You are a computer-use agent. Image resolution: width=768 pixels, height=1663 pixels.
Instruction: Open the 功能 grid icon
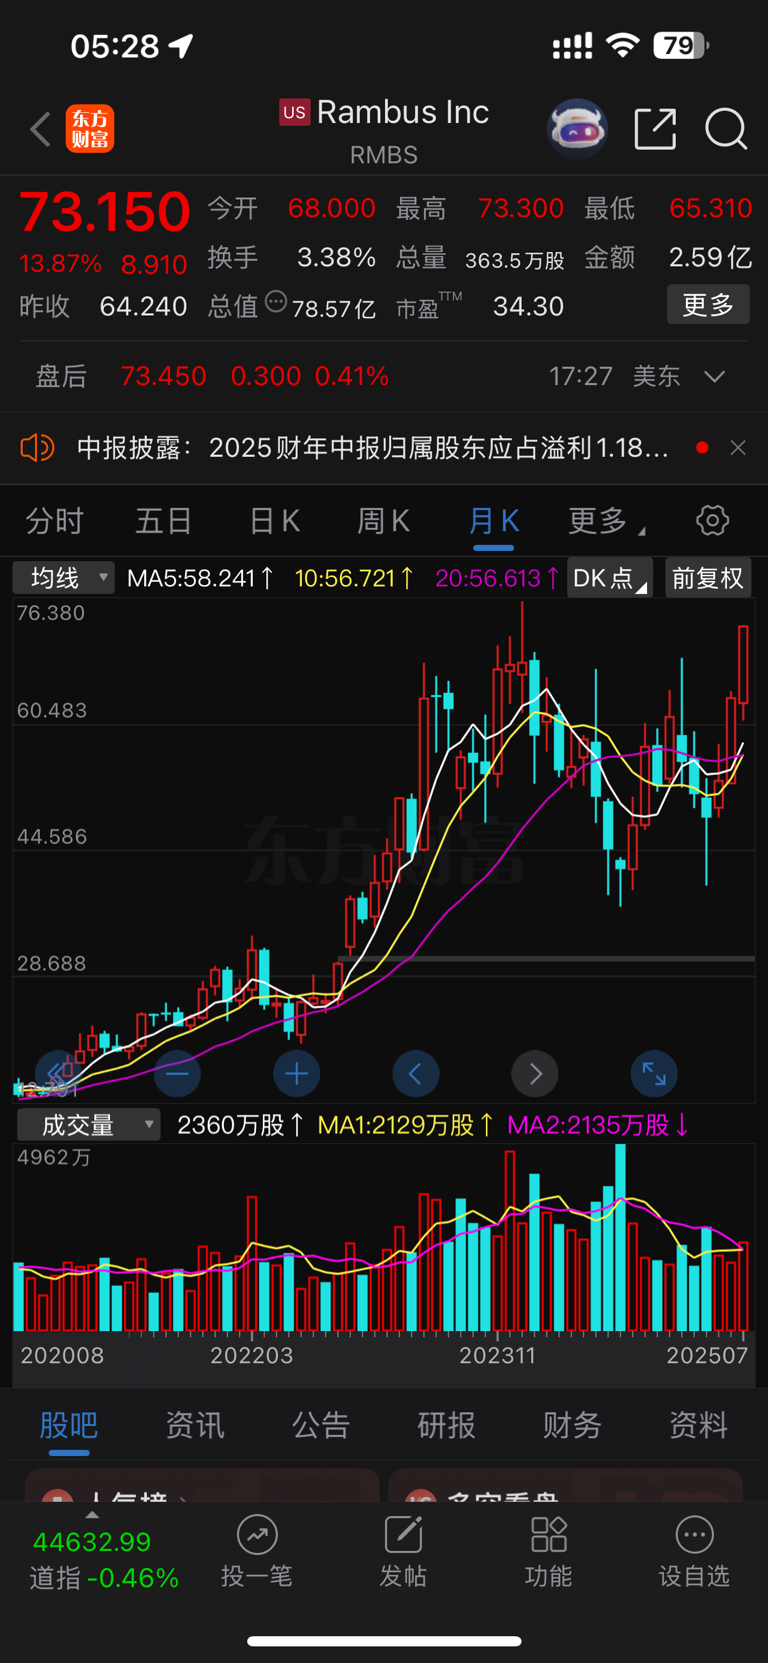tap(548, 1535)
